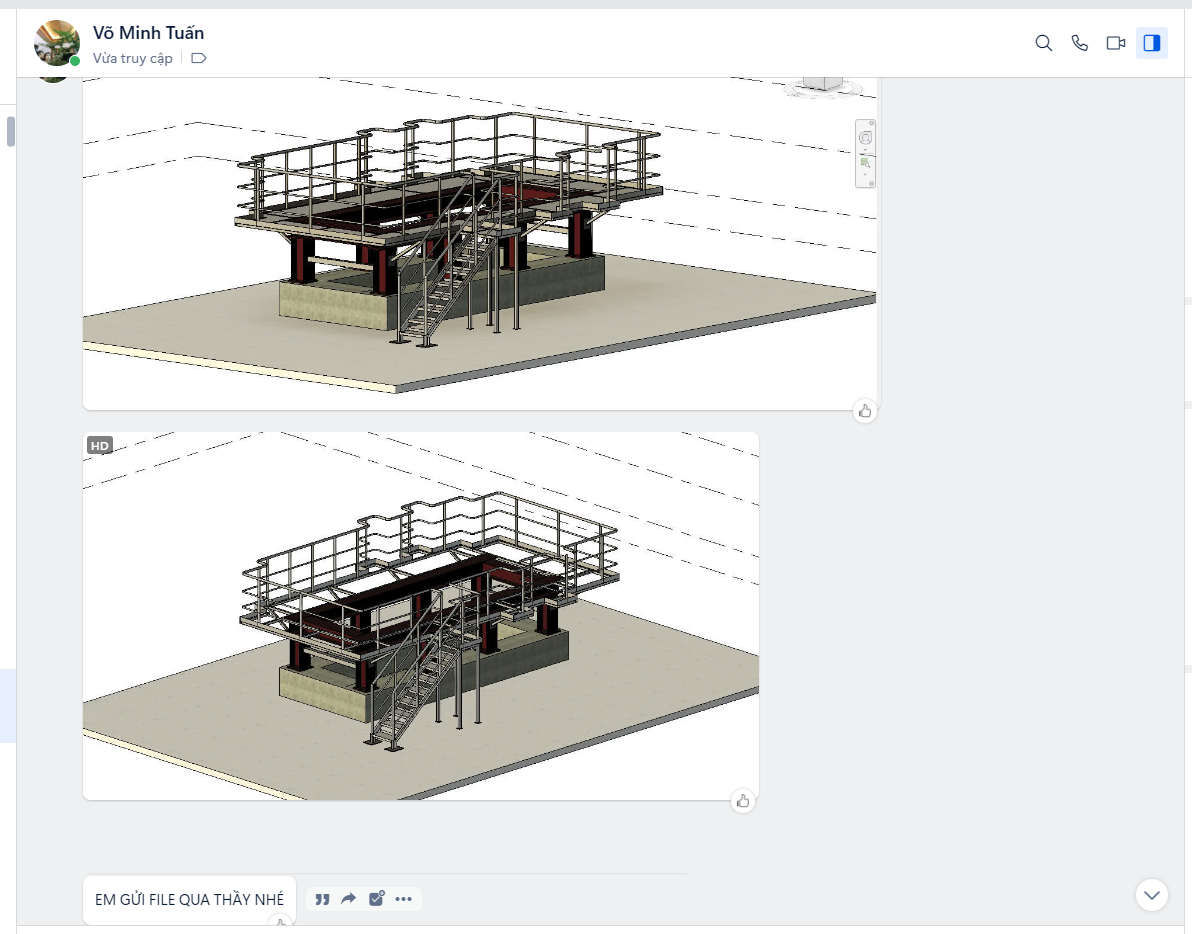Start a voice call with Võ Minh Tuấn

[x=1079, y=43]
